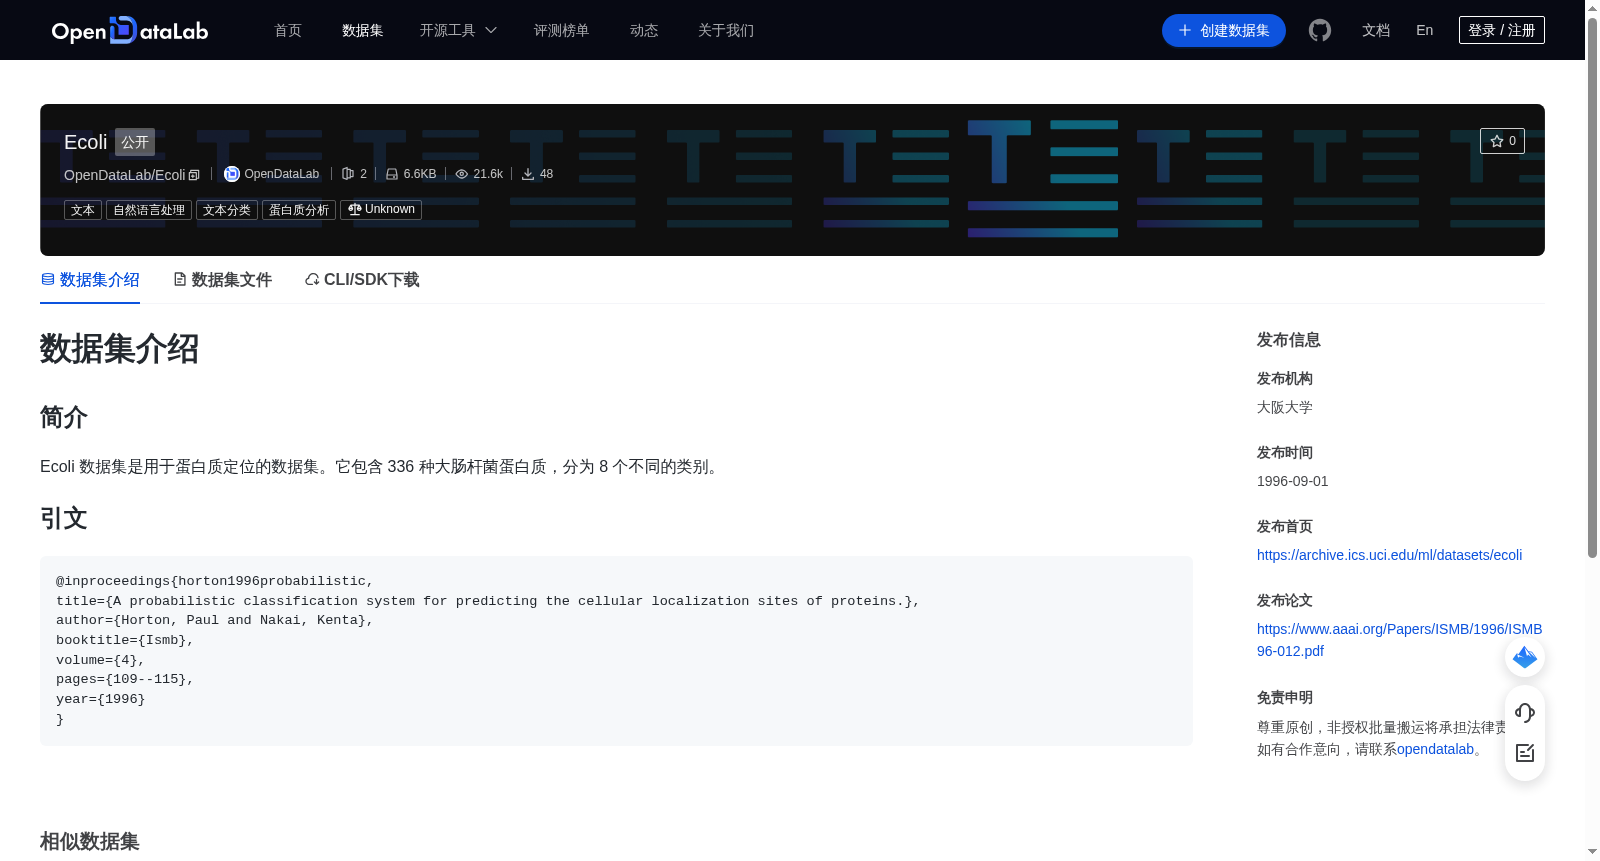Expand the 开源工具 dropdown menu
1600x861 pixels.
458,30
